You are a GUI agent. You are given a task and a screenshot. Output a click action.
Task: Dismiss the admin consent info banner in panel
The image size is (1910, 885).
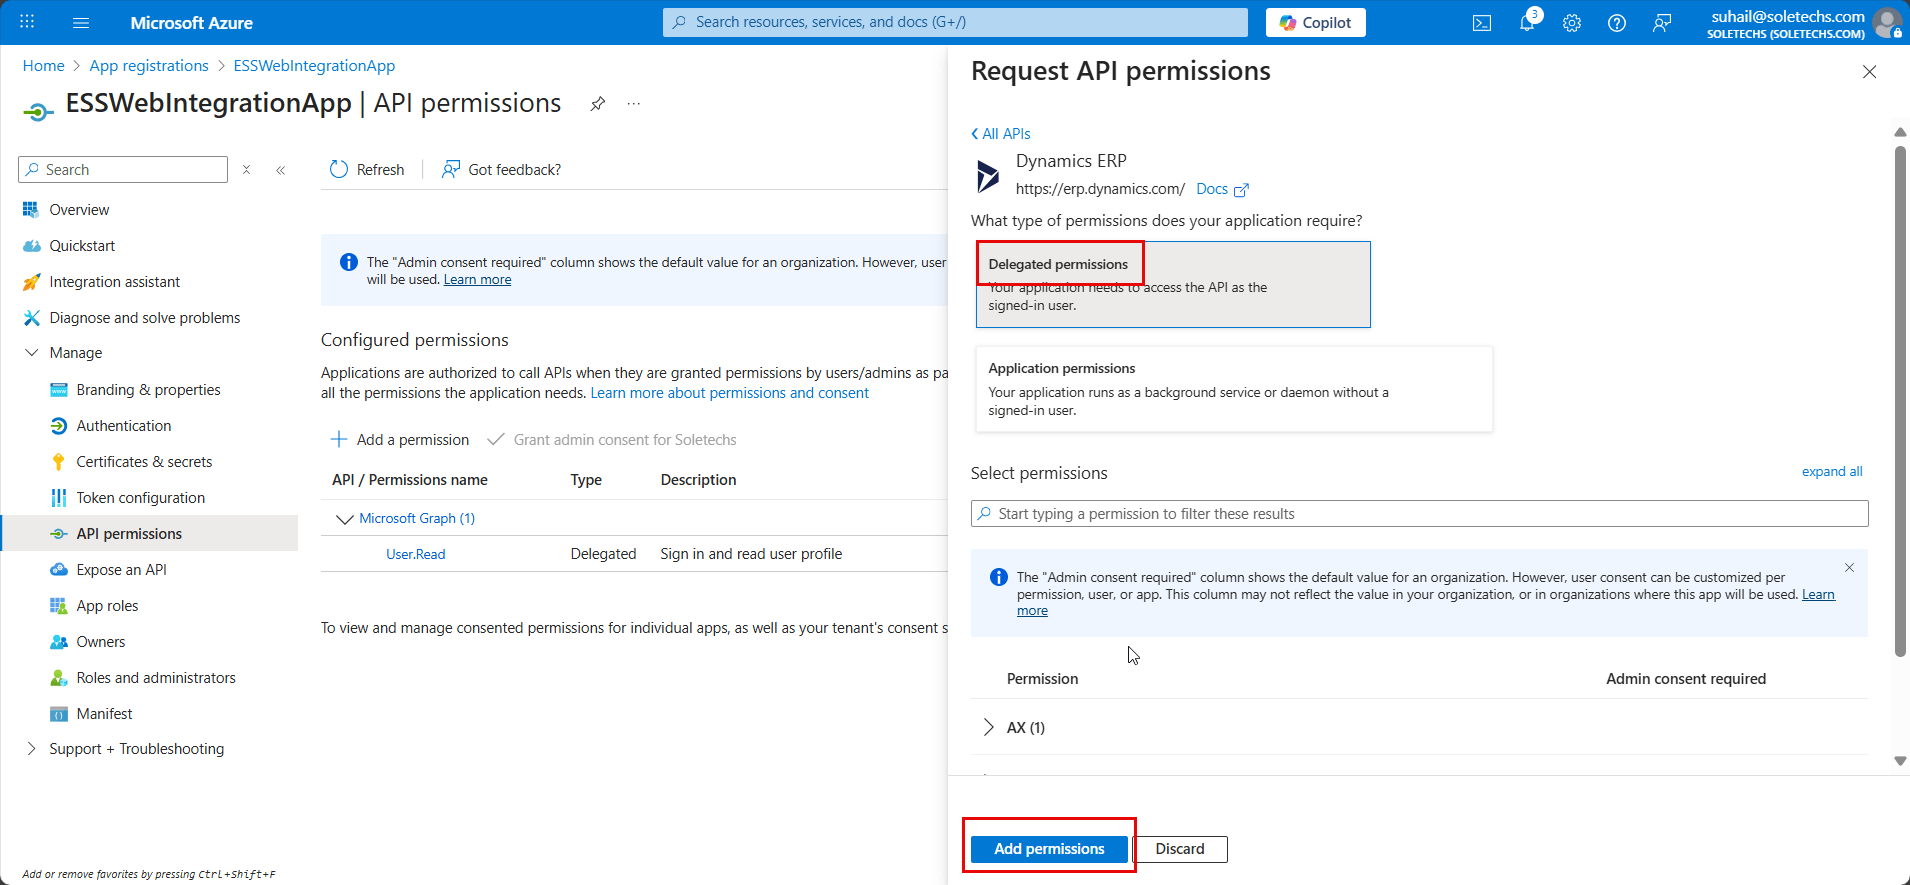pyautogui.click(x=1849, y=568)
